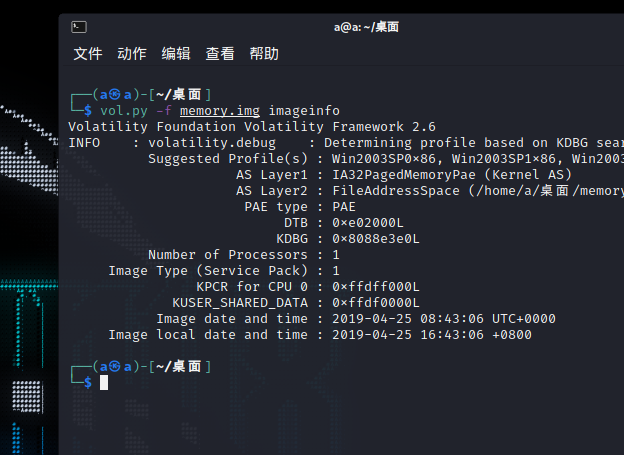Click the Win2003SP0x86 suggested profile
This screenshot has height=455, width=624.
pyautogui.click(x=384, y=159)
